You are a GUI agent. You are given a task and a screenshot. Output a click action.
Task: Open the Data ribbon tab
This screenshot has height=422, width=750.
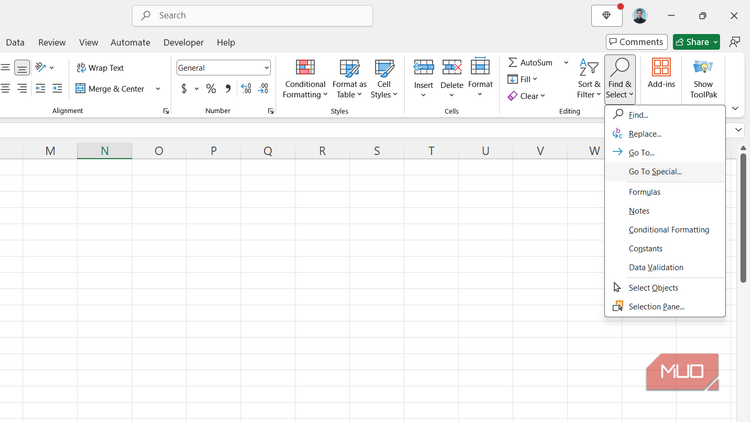coord(15,43)
